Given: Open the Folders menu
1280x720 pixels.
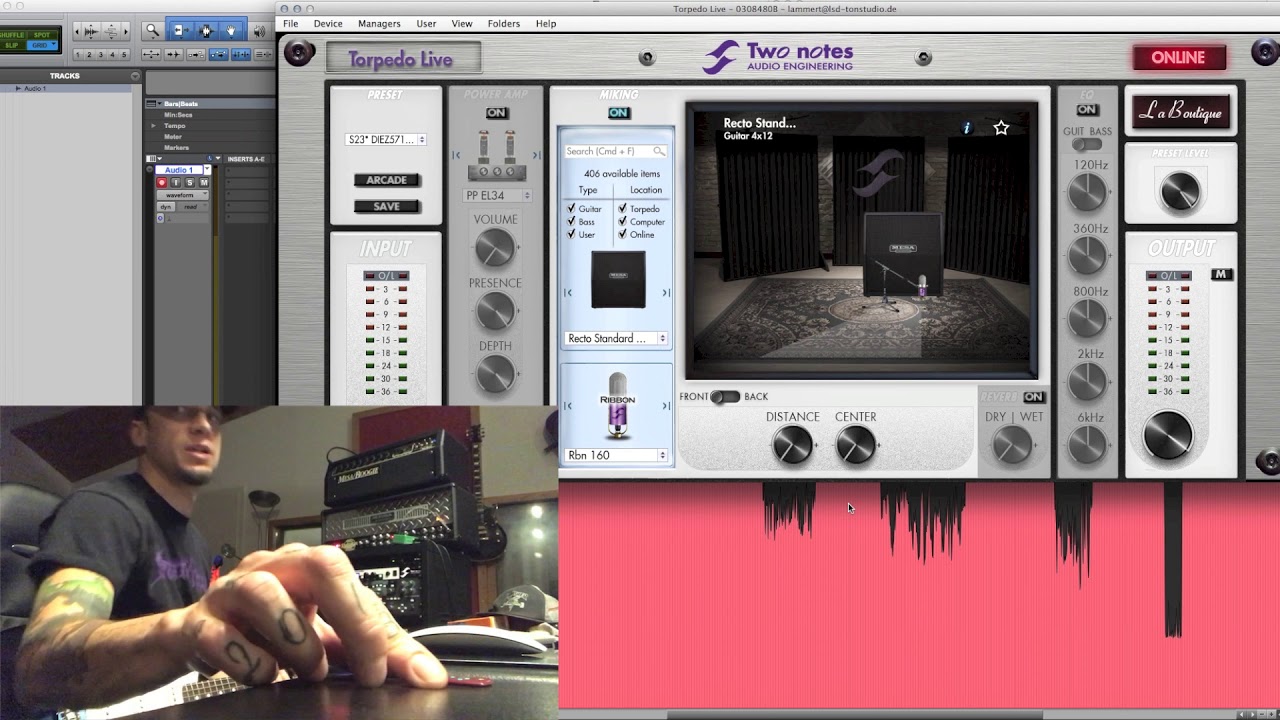Looking at the screenshot, I should [504, 23].
